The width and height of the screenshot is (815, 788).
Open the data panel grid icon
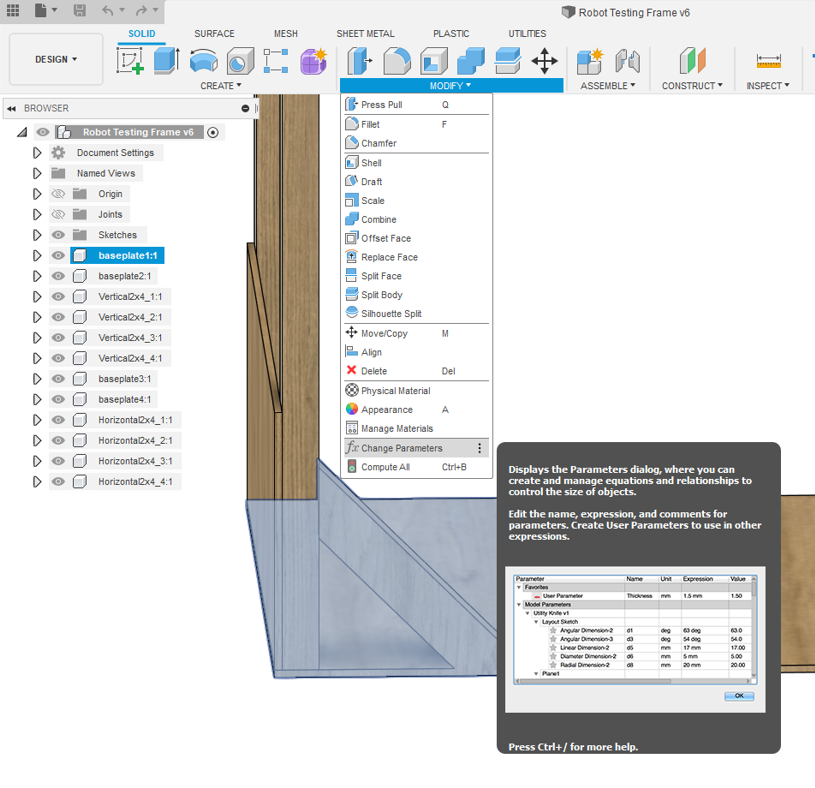(12, 10)
